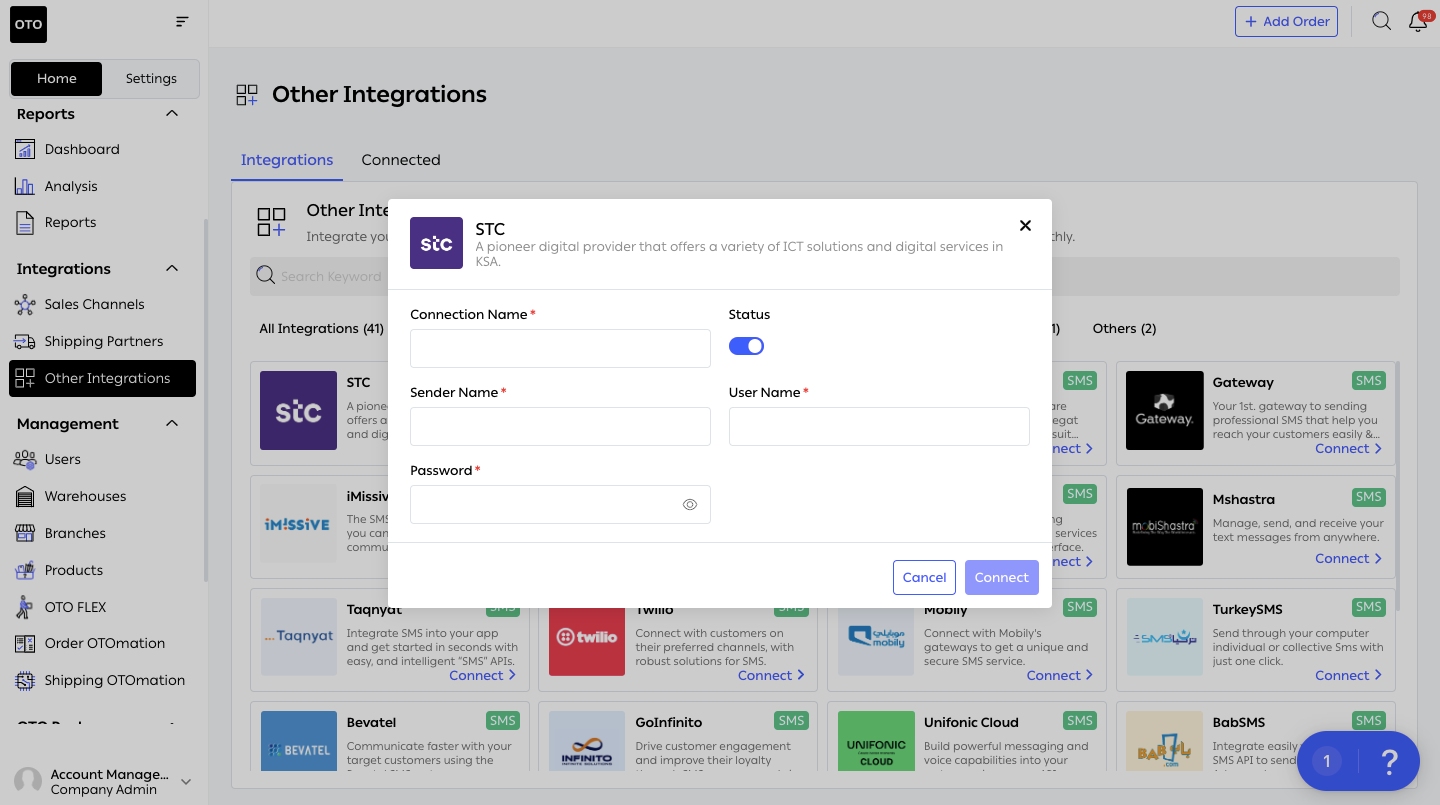The height and width of the screenshot is (805, 1440).
Task: Click the GoInfinito logo thumbnail
Action: (x=587, y=741)
